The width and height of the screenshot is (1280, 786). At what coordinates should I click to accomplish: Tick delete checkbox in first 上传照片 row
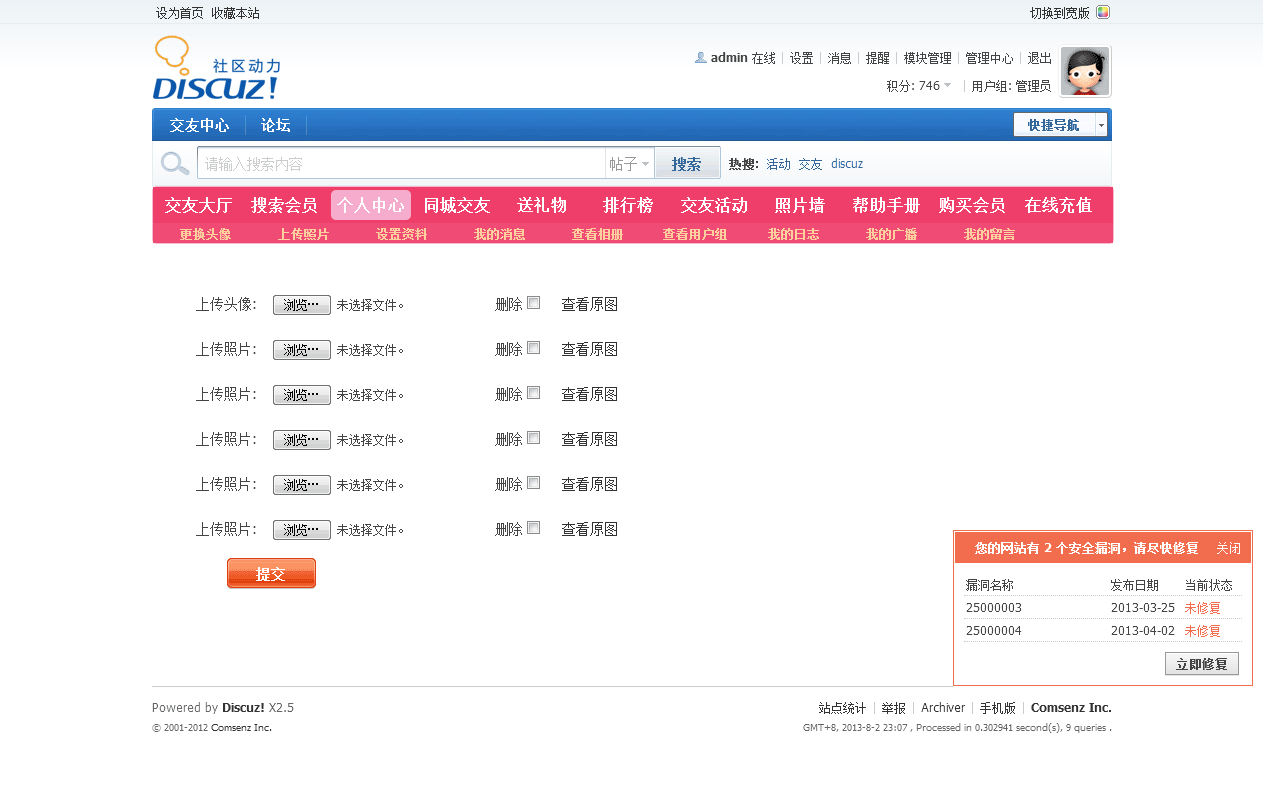pyautogui.click(x=534, y=348)
